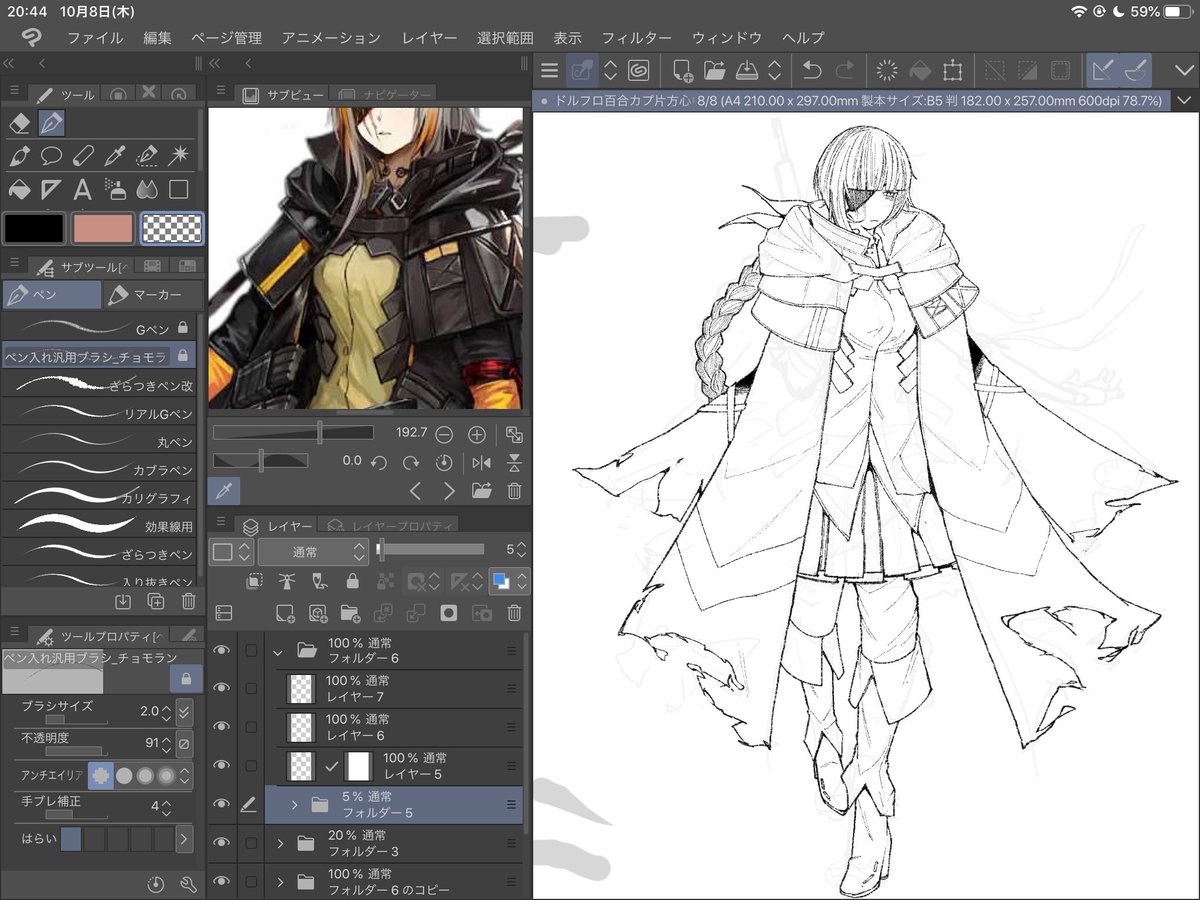Viewport: 1200px width, 900px height.
Task: Hide the レイヤー6 layer
Action: (x=222, y=727)
